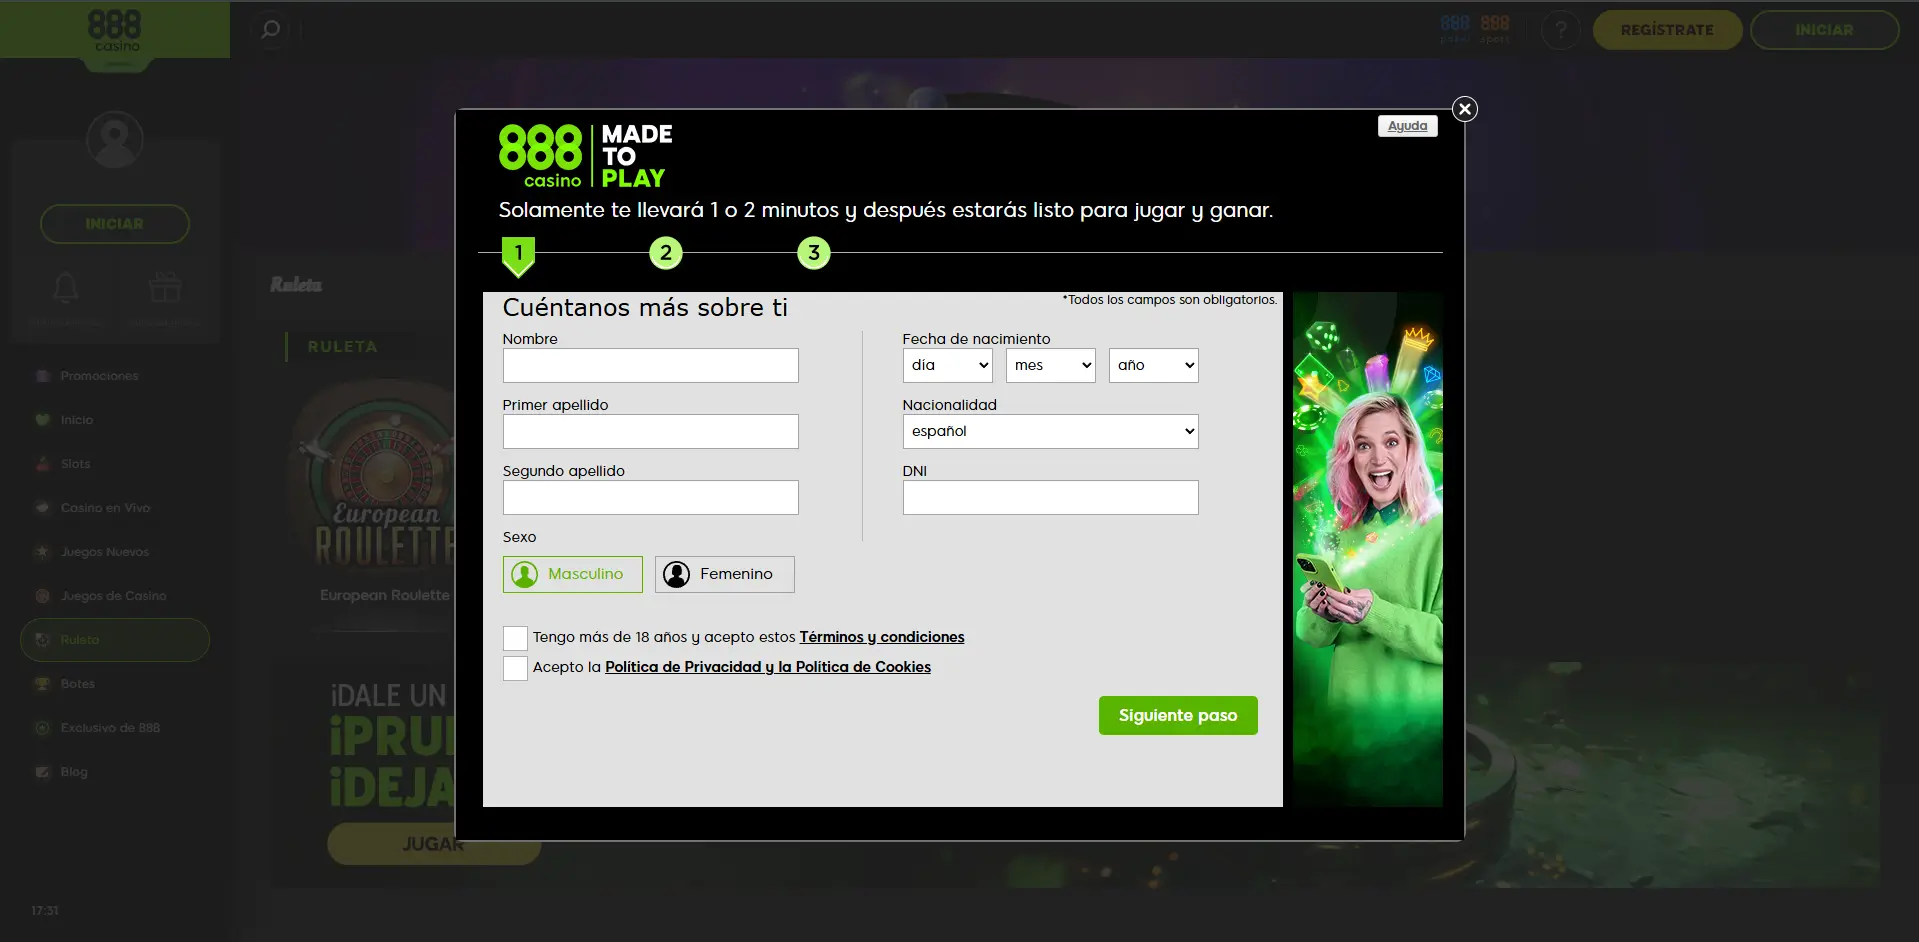Check the age confirmation checkbox

(x=514, y=637)
